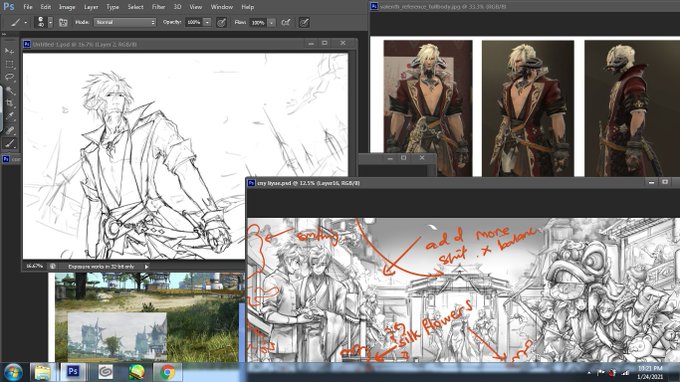Click the 16.67% zoom field in status bar

pyautogui.click(x=34, y=266)
